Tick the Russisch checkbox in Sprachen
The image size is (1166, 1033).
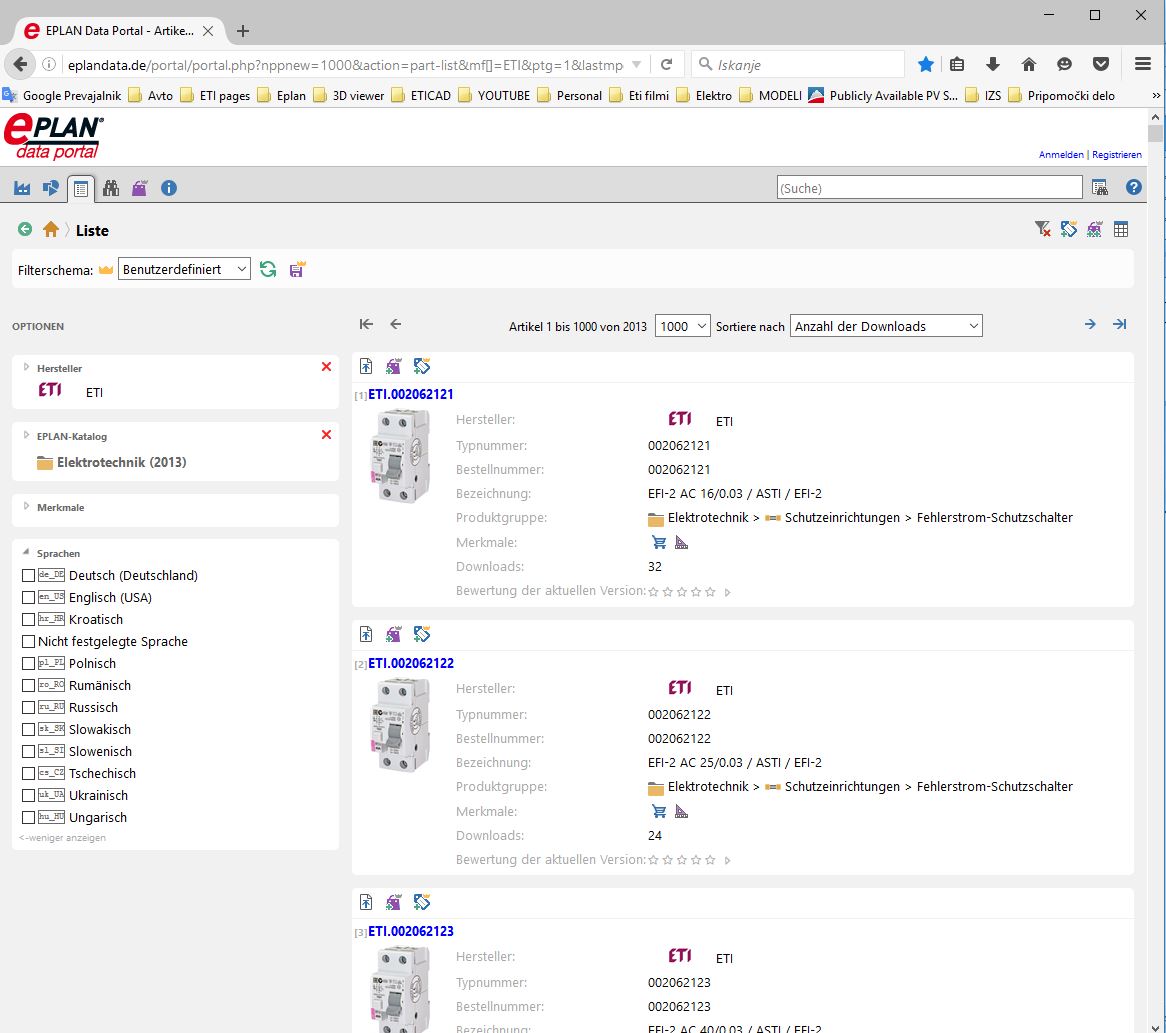click(28, 707)
